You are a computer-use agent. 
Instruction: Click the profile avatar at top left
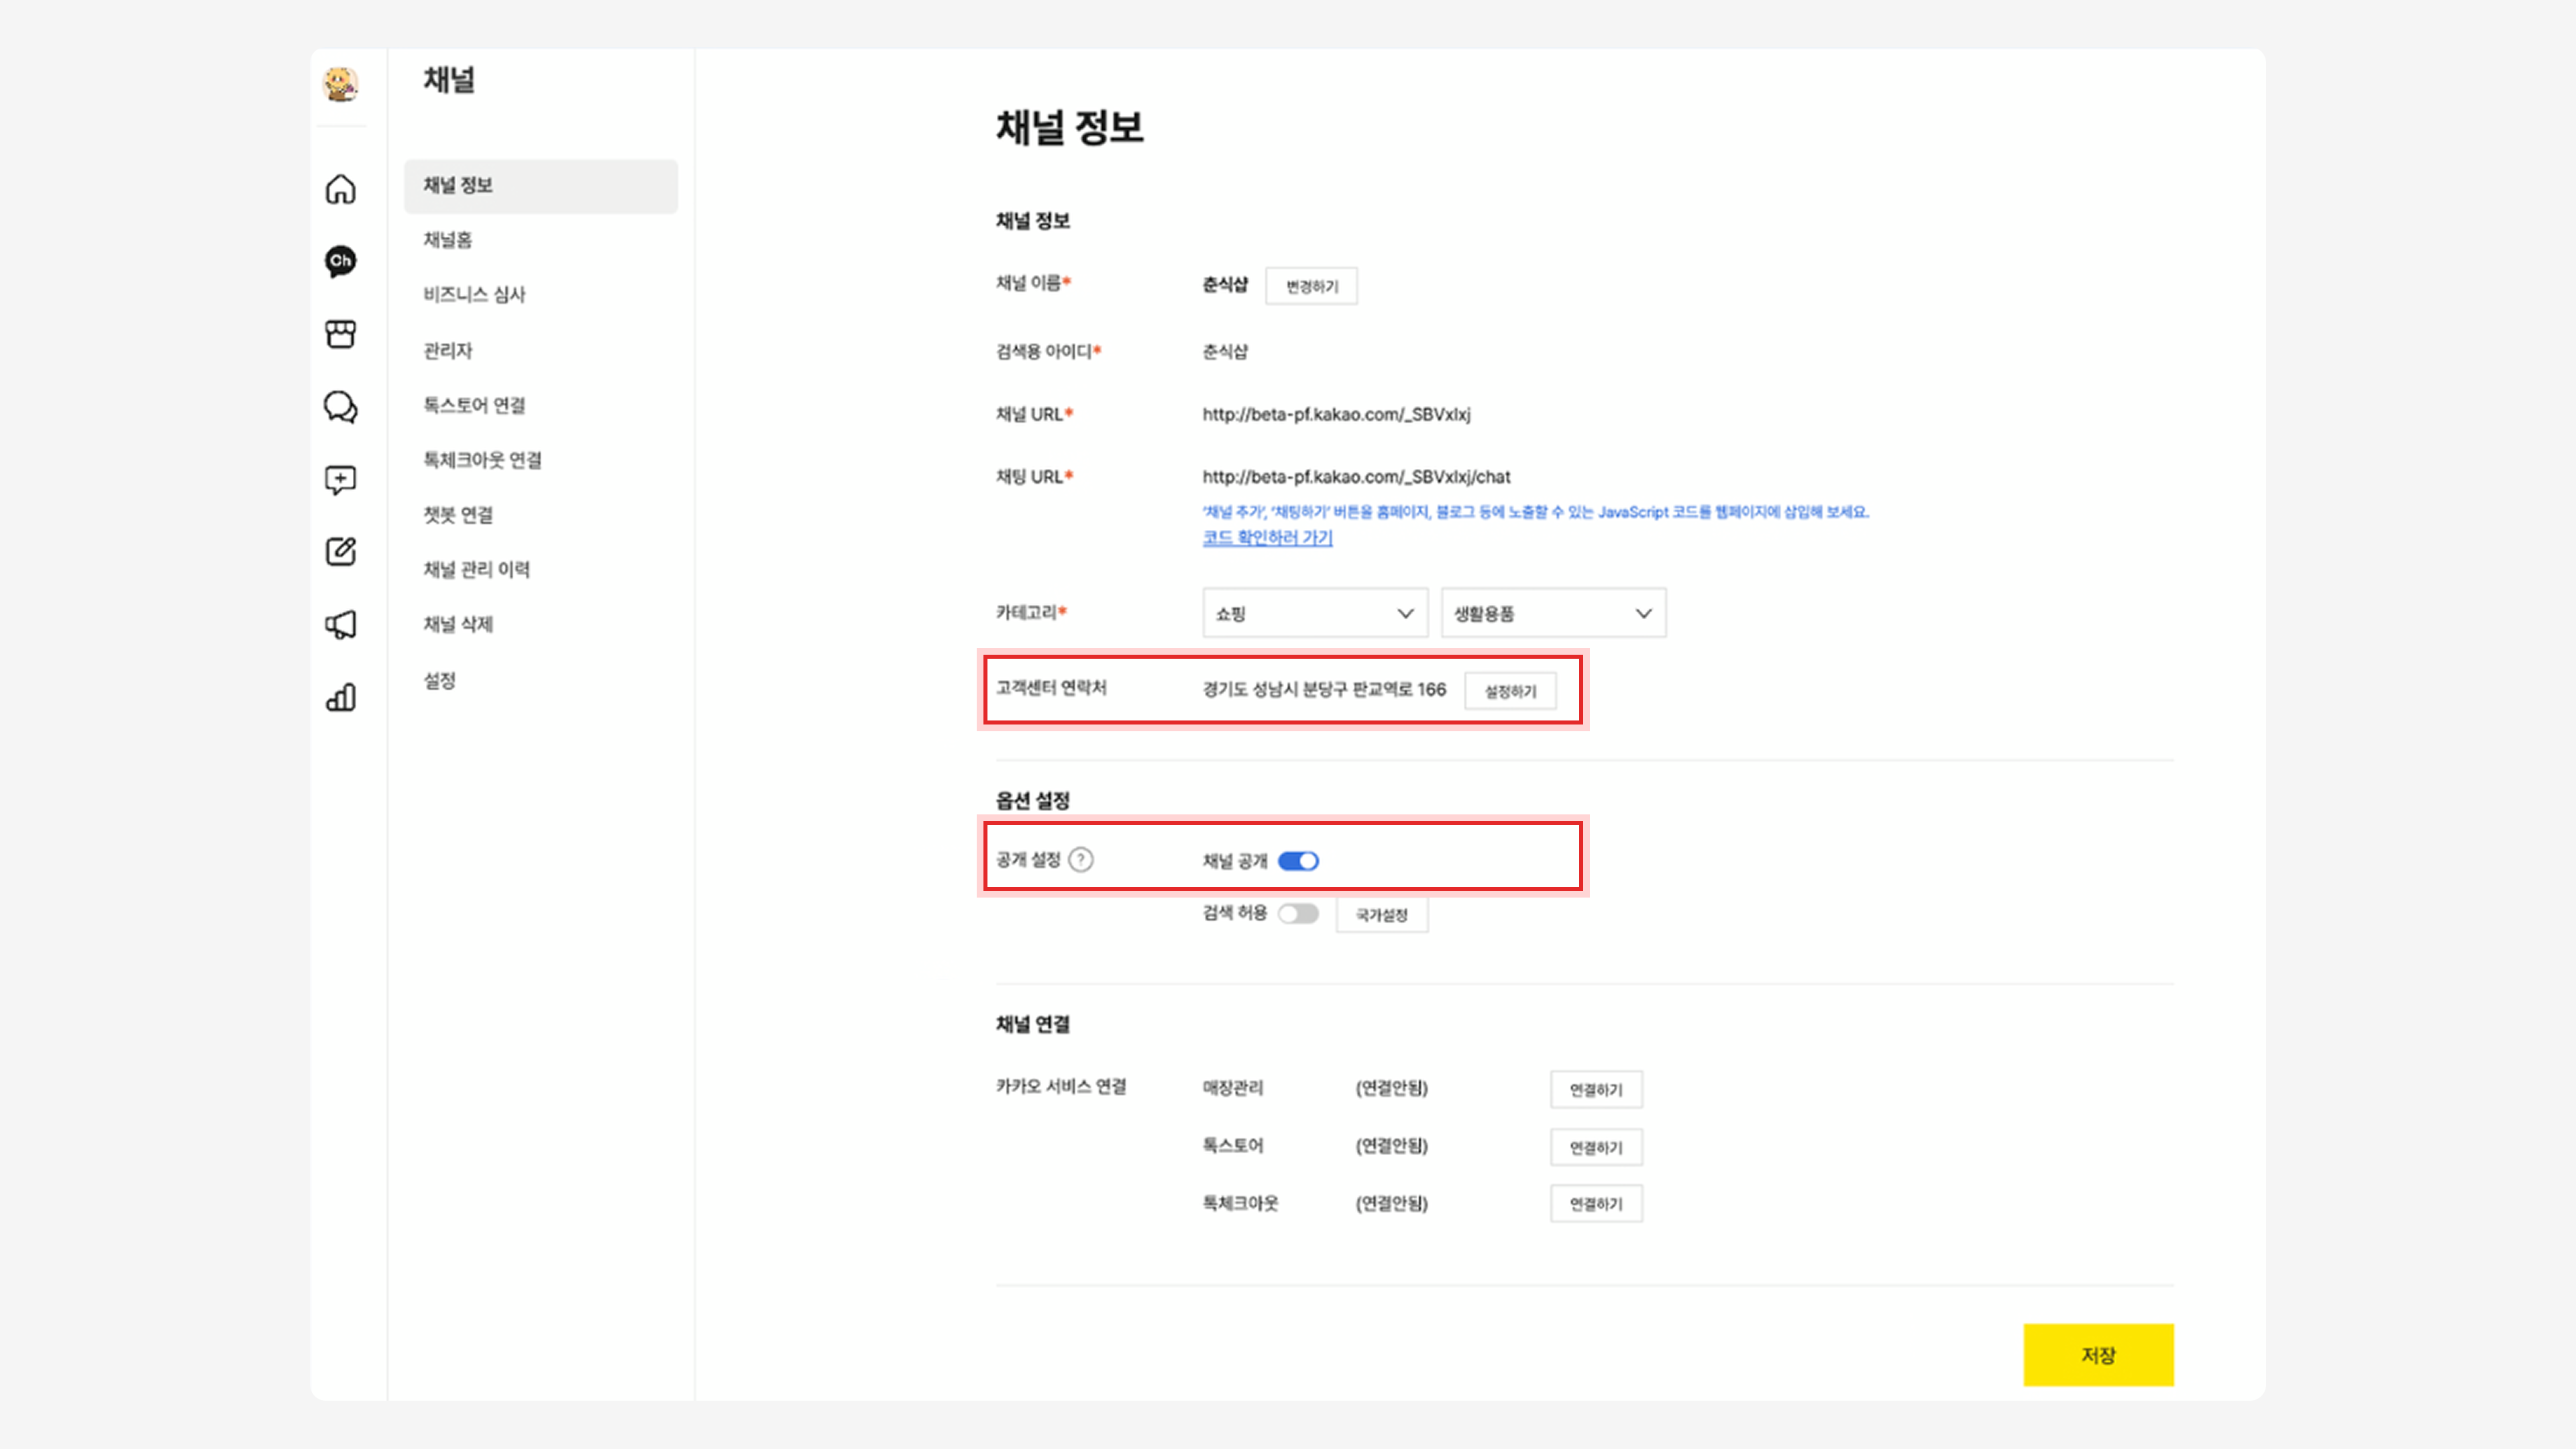[x=341, y=84]
